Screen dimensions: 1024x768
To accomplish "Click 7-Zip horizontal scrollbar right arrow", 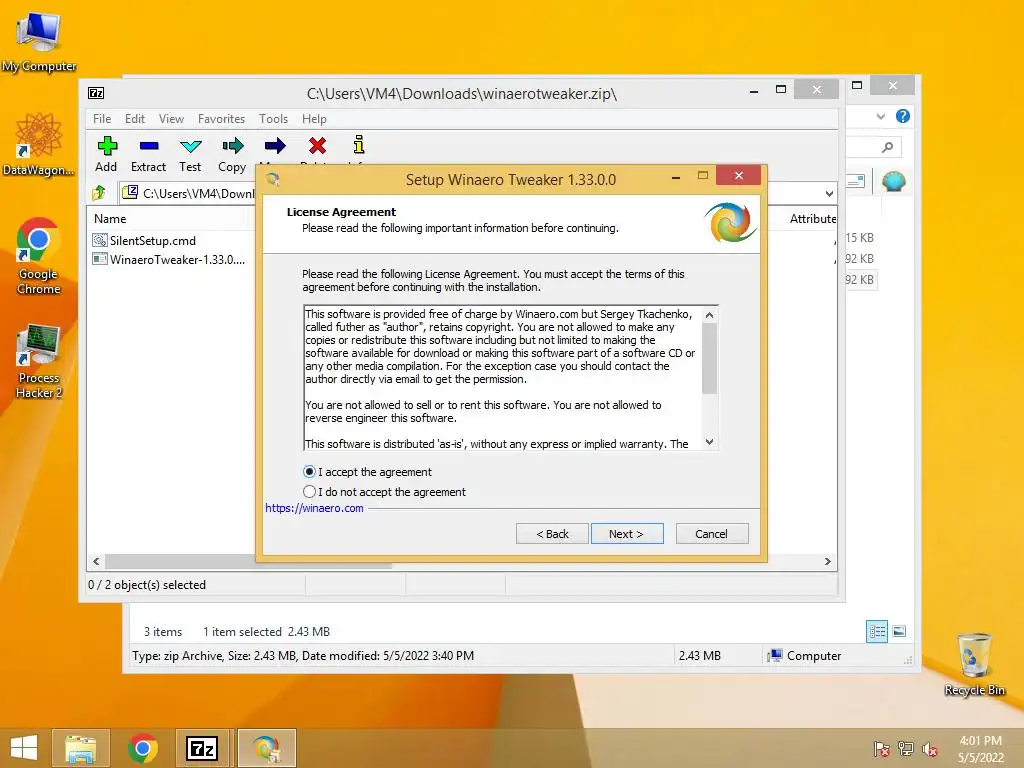I will 827,562.
